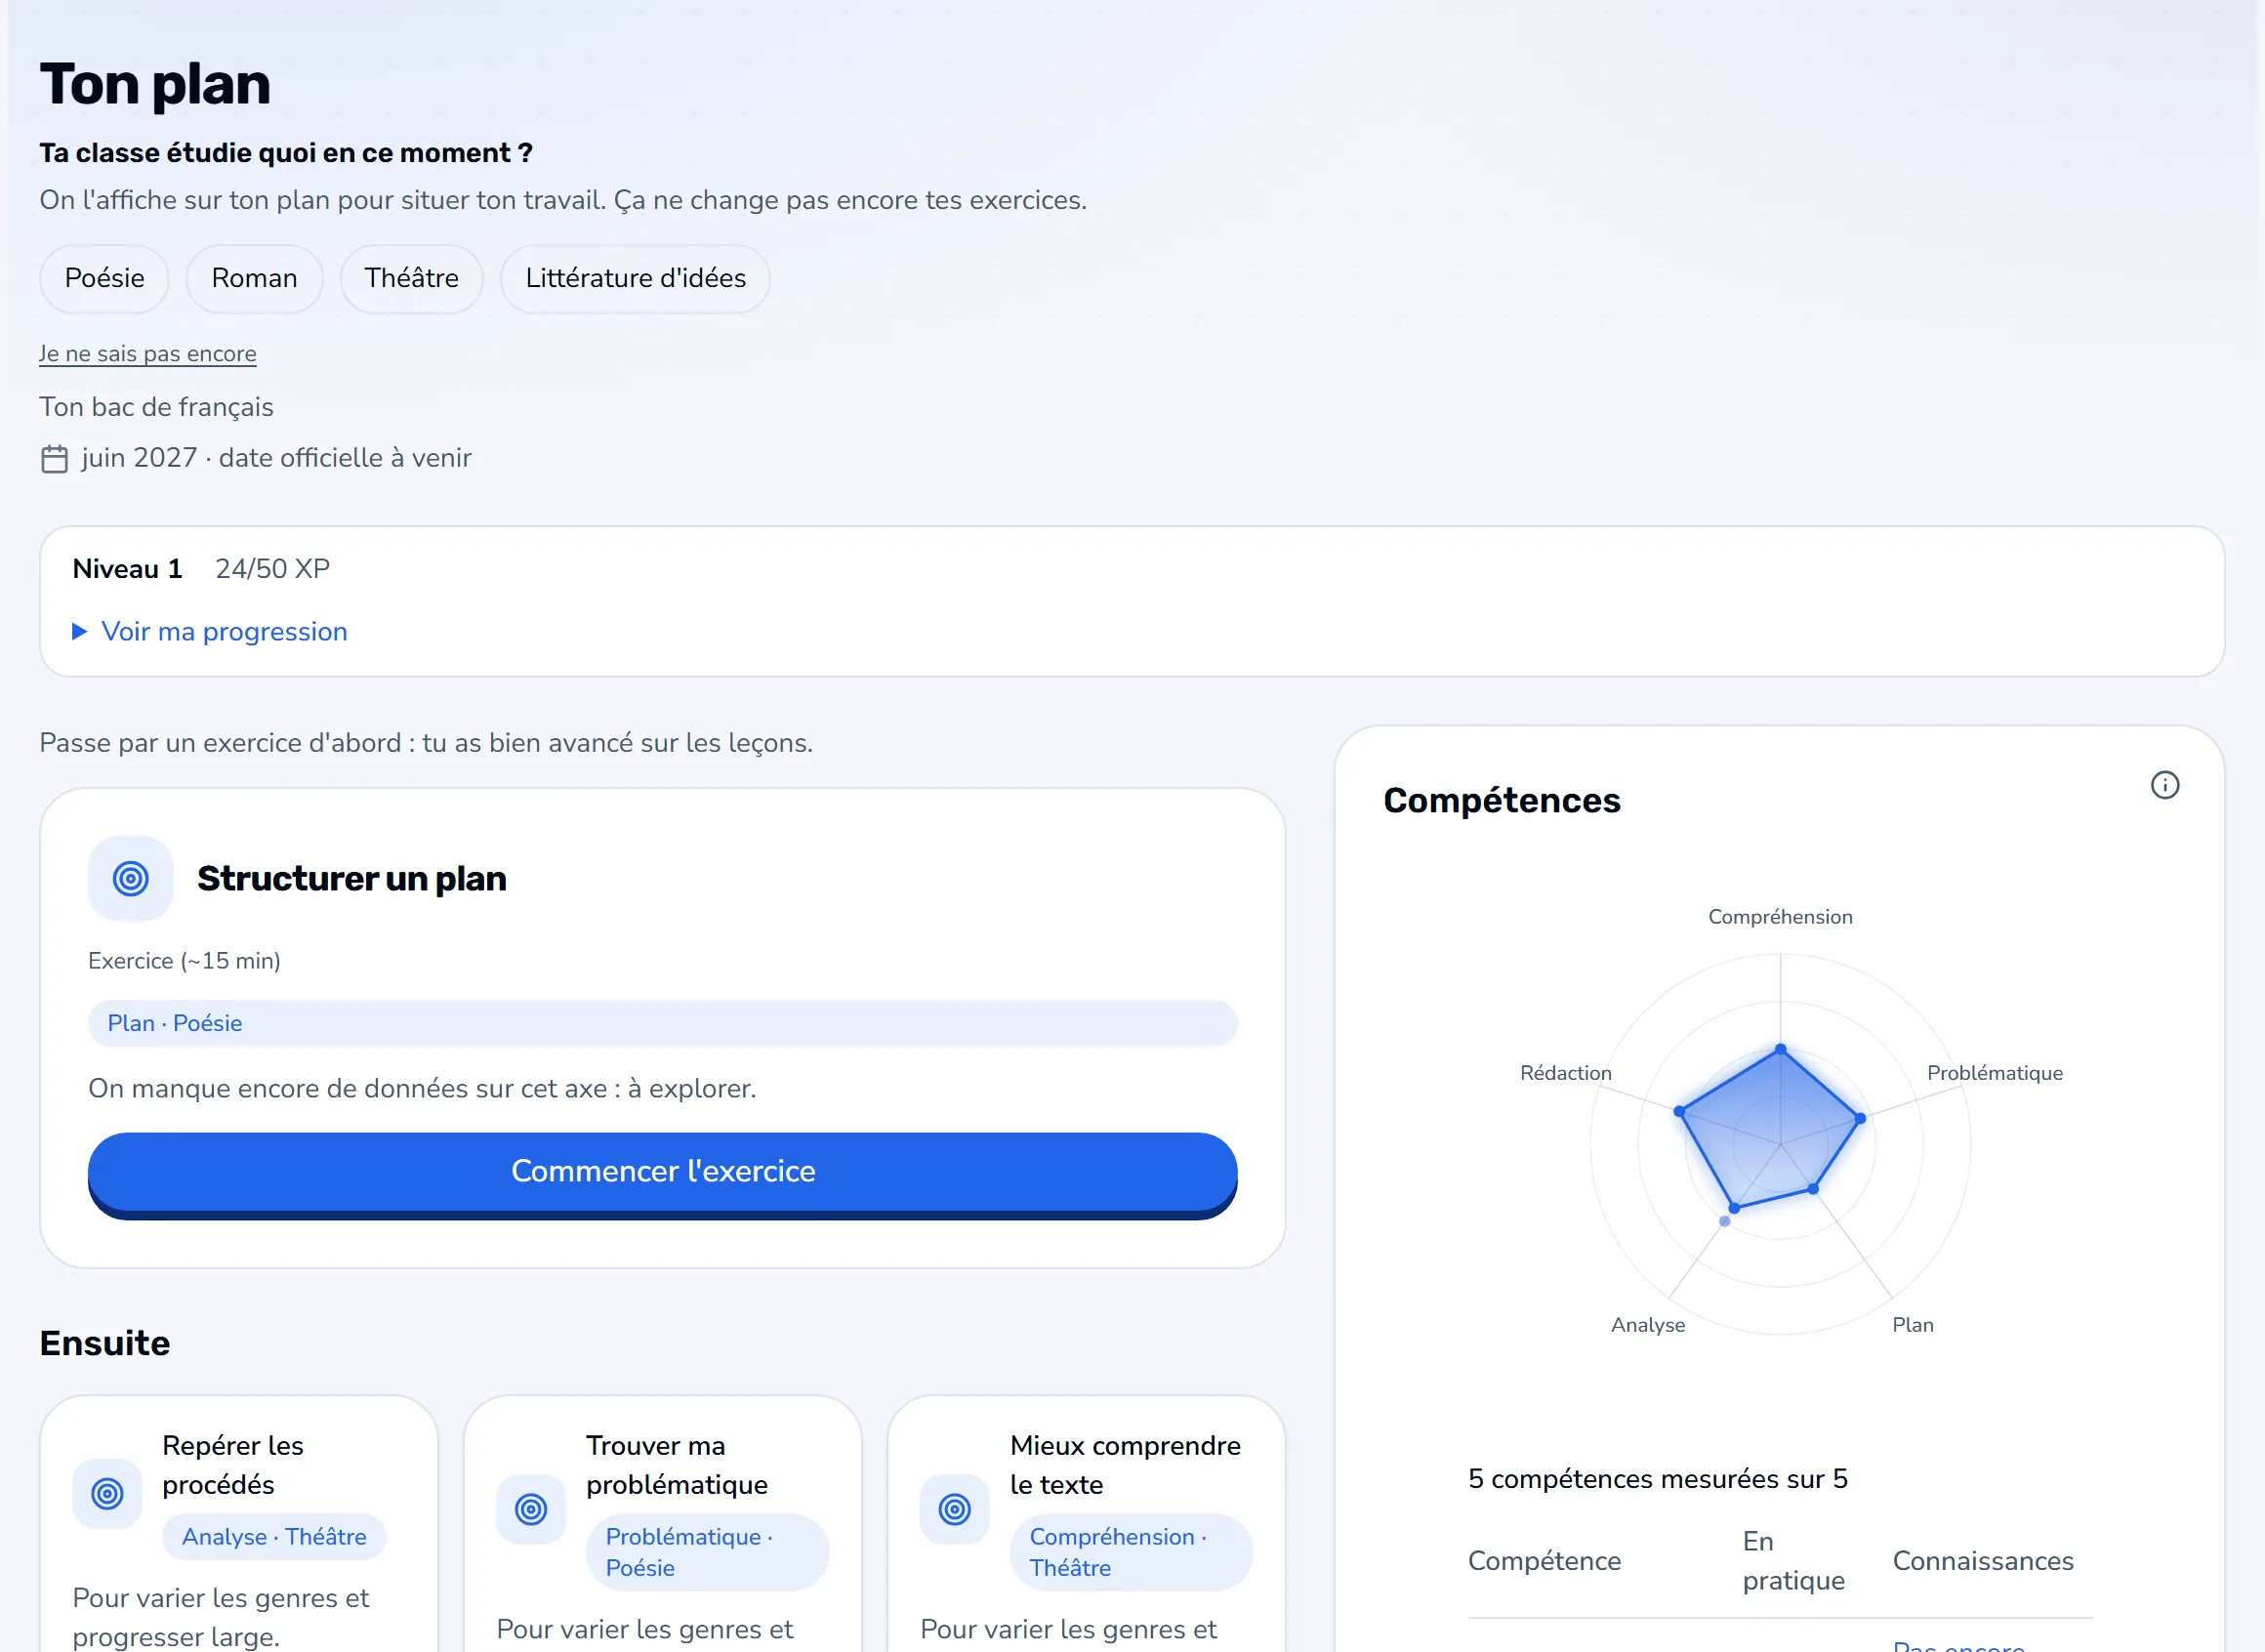Click the radar chart Rédaction data point
This screenshot has width=2265, height=1652.
point(1679,1111)
